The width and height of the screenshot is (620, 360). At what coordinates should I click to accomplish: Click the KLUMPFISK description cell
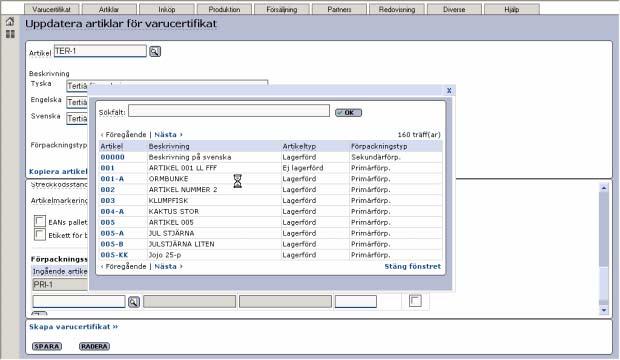click(x=168, y=201)
